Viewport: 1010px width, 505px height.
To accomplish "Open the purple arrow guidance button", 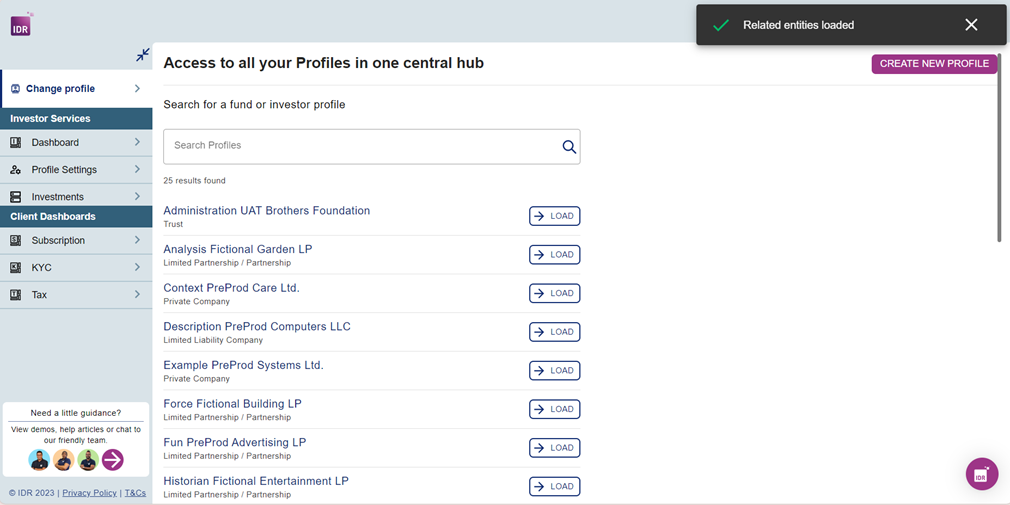I will coord(113,459).
